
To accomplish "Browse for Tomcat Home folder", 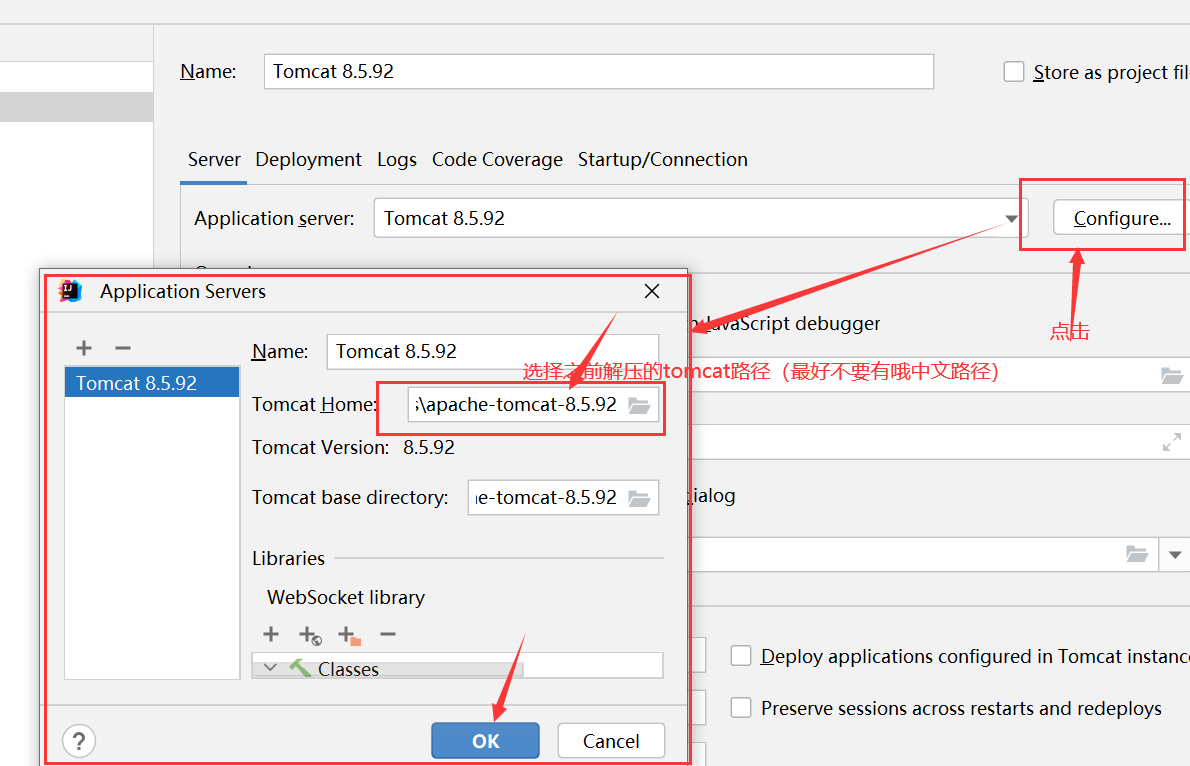I will pos(639,405).
